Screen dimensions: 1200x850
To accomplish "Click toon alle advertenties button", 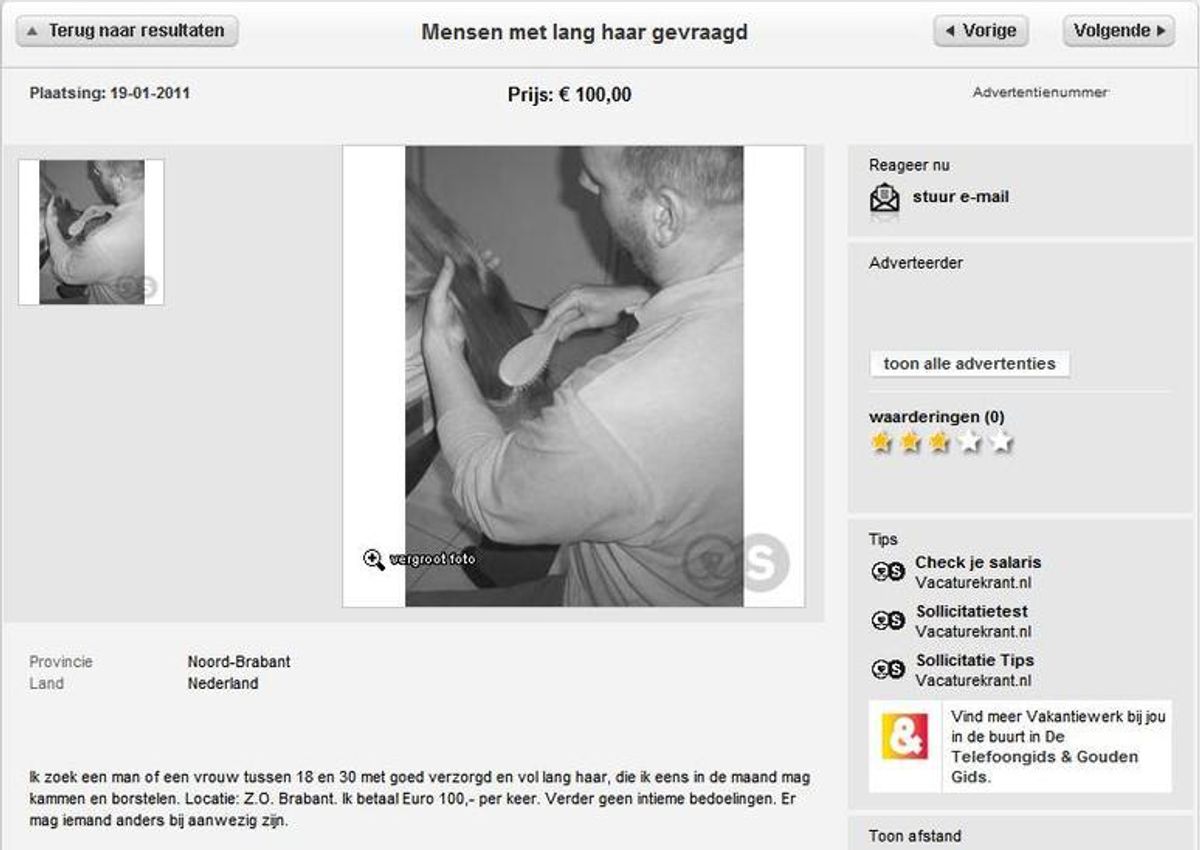I will tap(970, 364).
